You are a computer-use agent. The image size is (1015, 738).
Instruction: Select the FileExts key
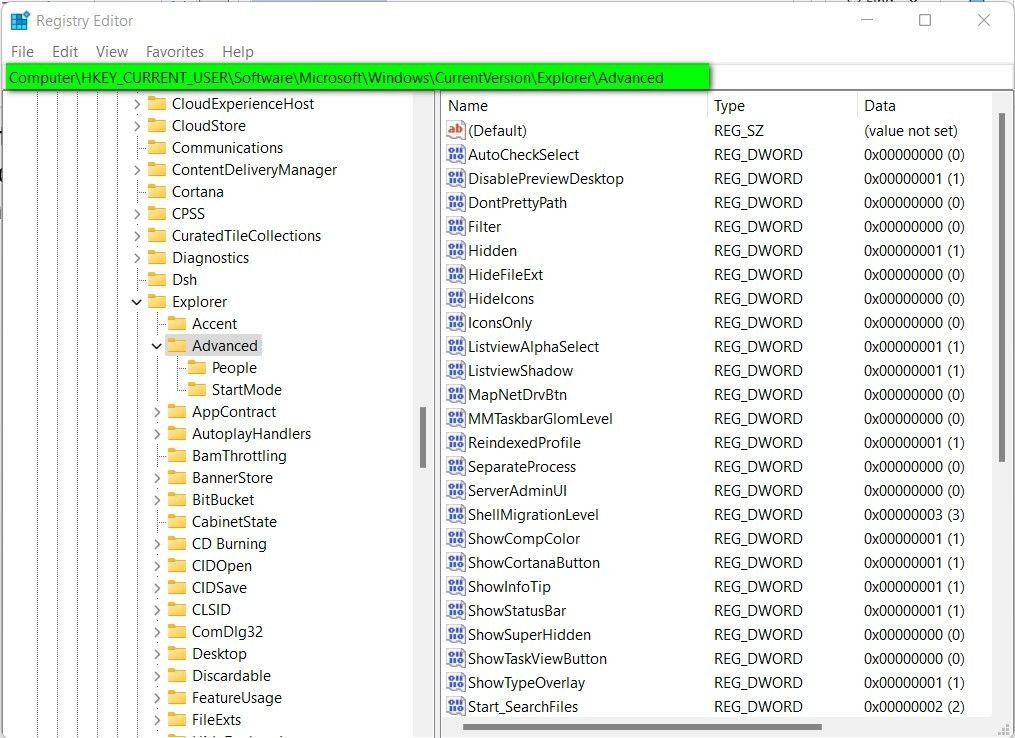tap(216, 720)
